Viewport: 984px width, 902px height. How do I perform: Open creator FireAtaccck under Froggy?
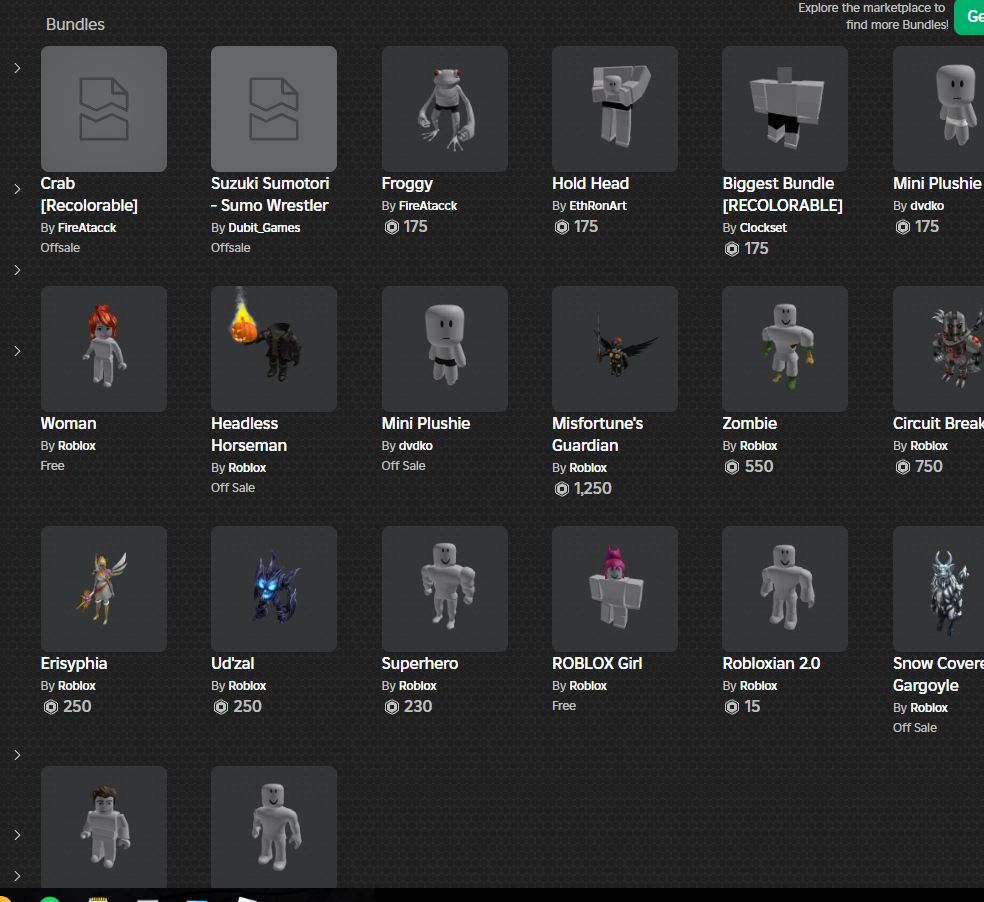[x=428, y=205]
